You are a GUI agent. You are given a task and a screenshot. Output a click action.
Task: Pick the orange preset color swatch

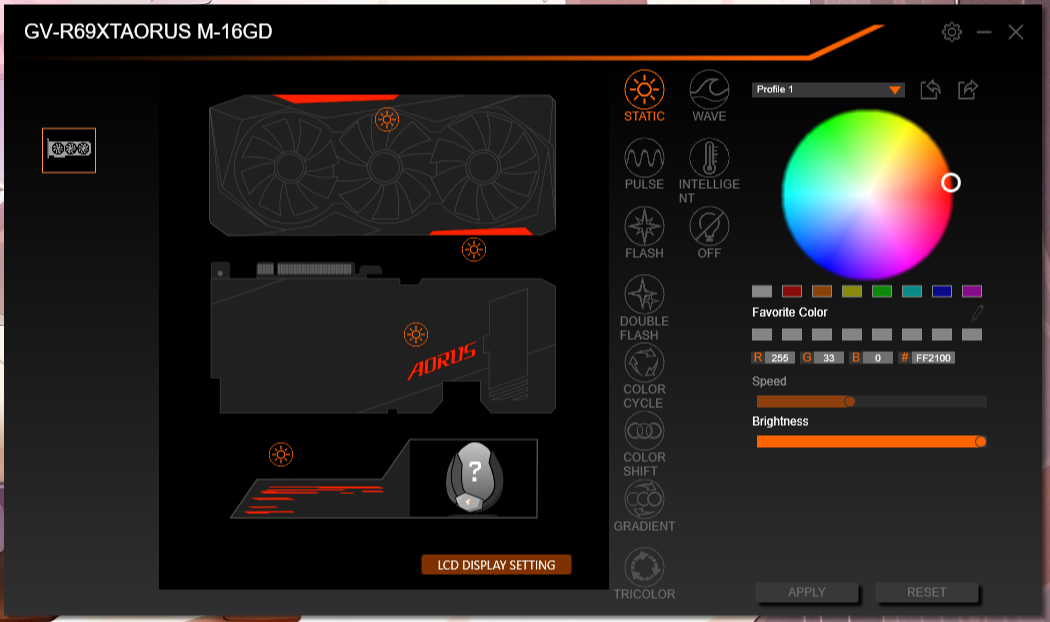coord(822,291)
